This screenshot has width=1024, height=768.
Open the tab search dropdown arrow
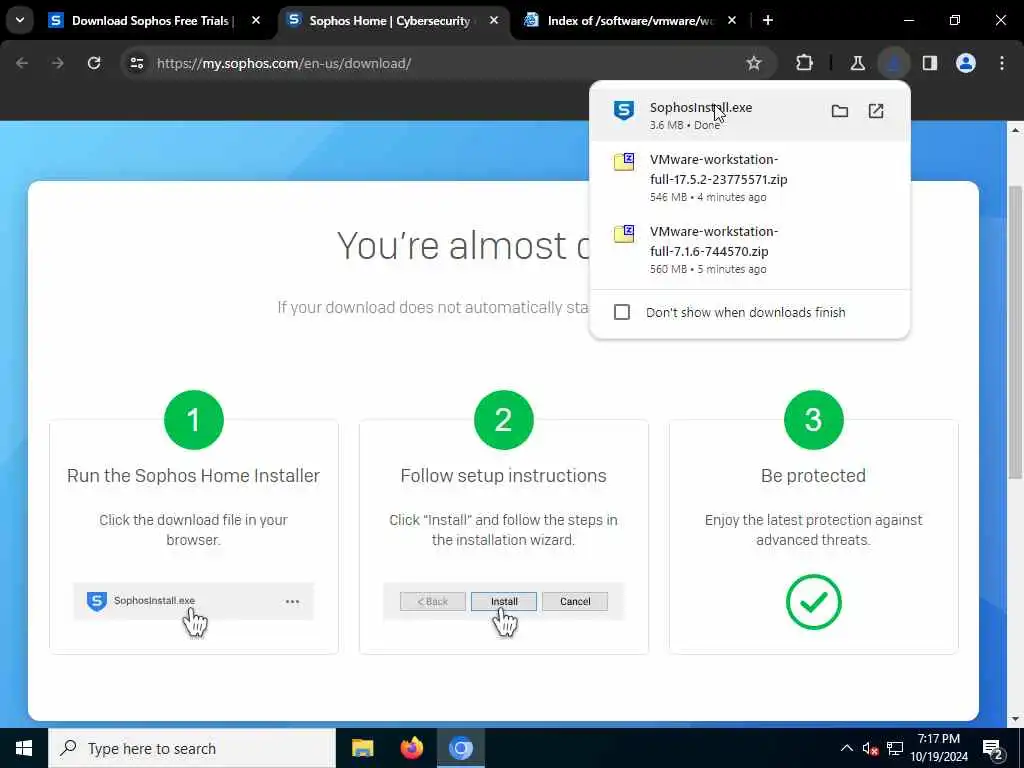(x=20, y=20)
